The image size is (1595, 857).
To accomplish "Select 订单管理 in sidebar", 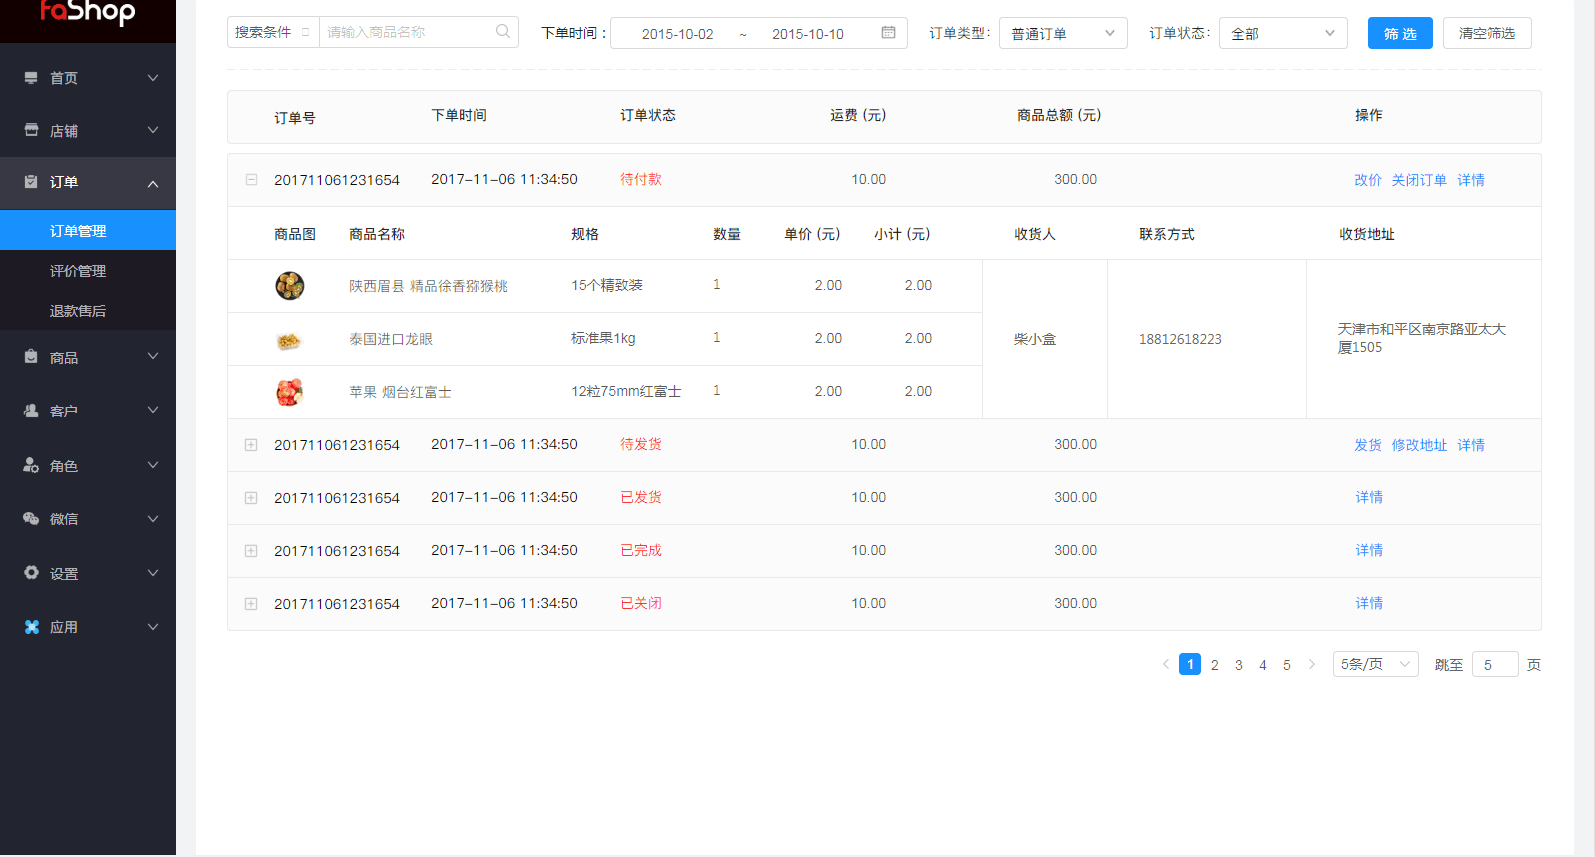I will point(88,230).
